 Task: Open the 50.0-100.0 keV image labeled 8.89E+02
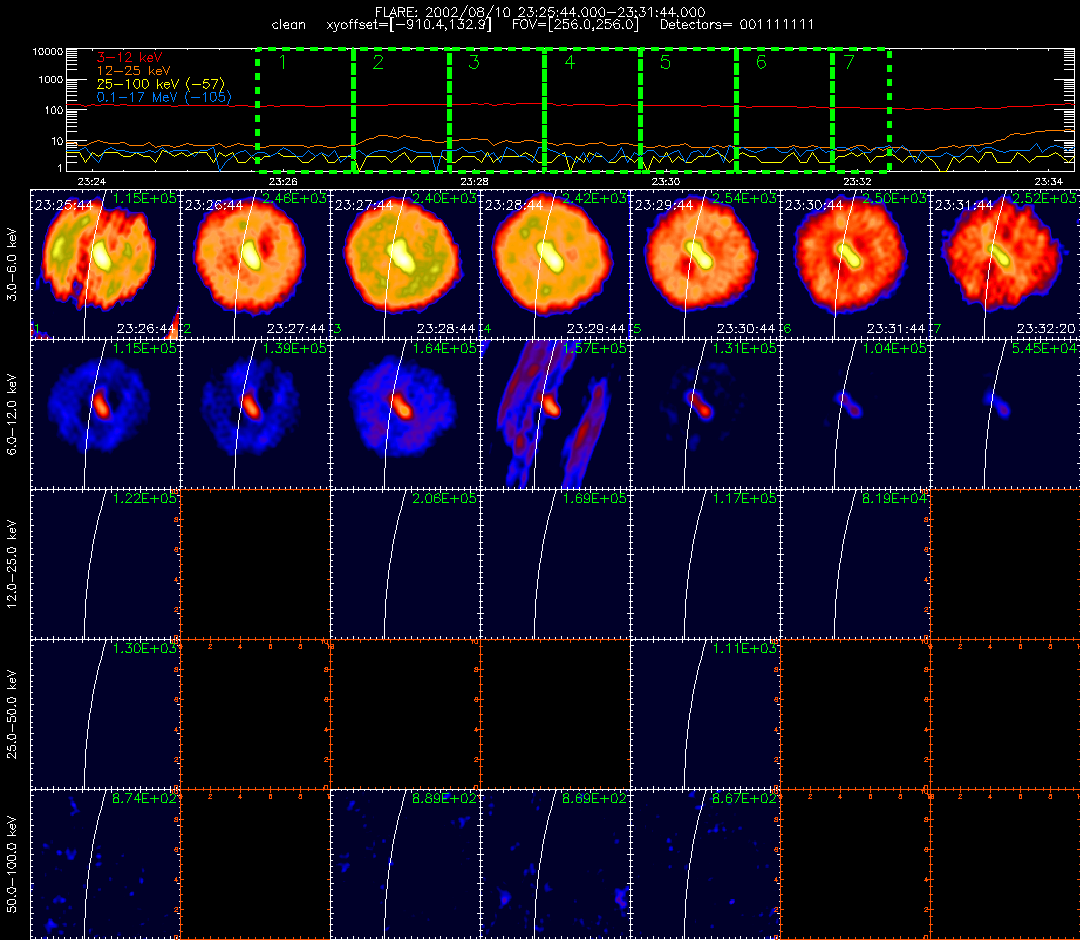pyautogui.click(x=406, y=865)
